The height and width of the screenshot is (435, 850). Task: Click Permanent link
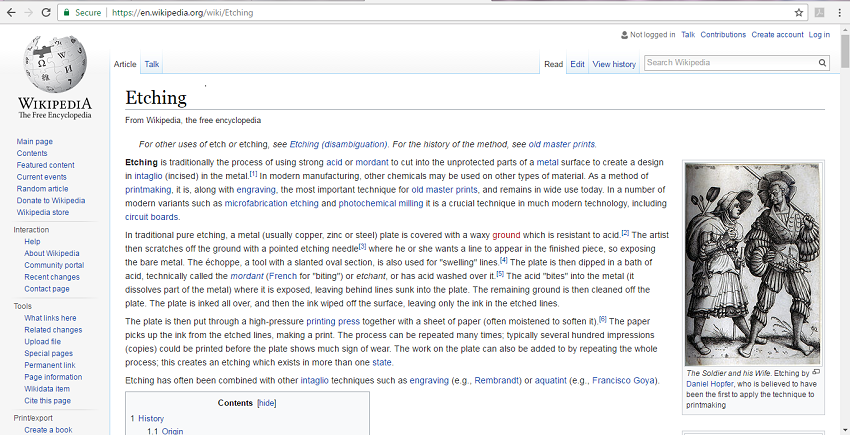(50, 365)
